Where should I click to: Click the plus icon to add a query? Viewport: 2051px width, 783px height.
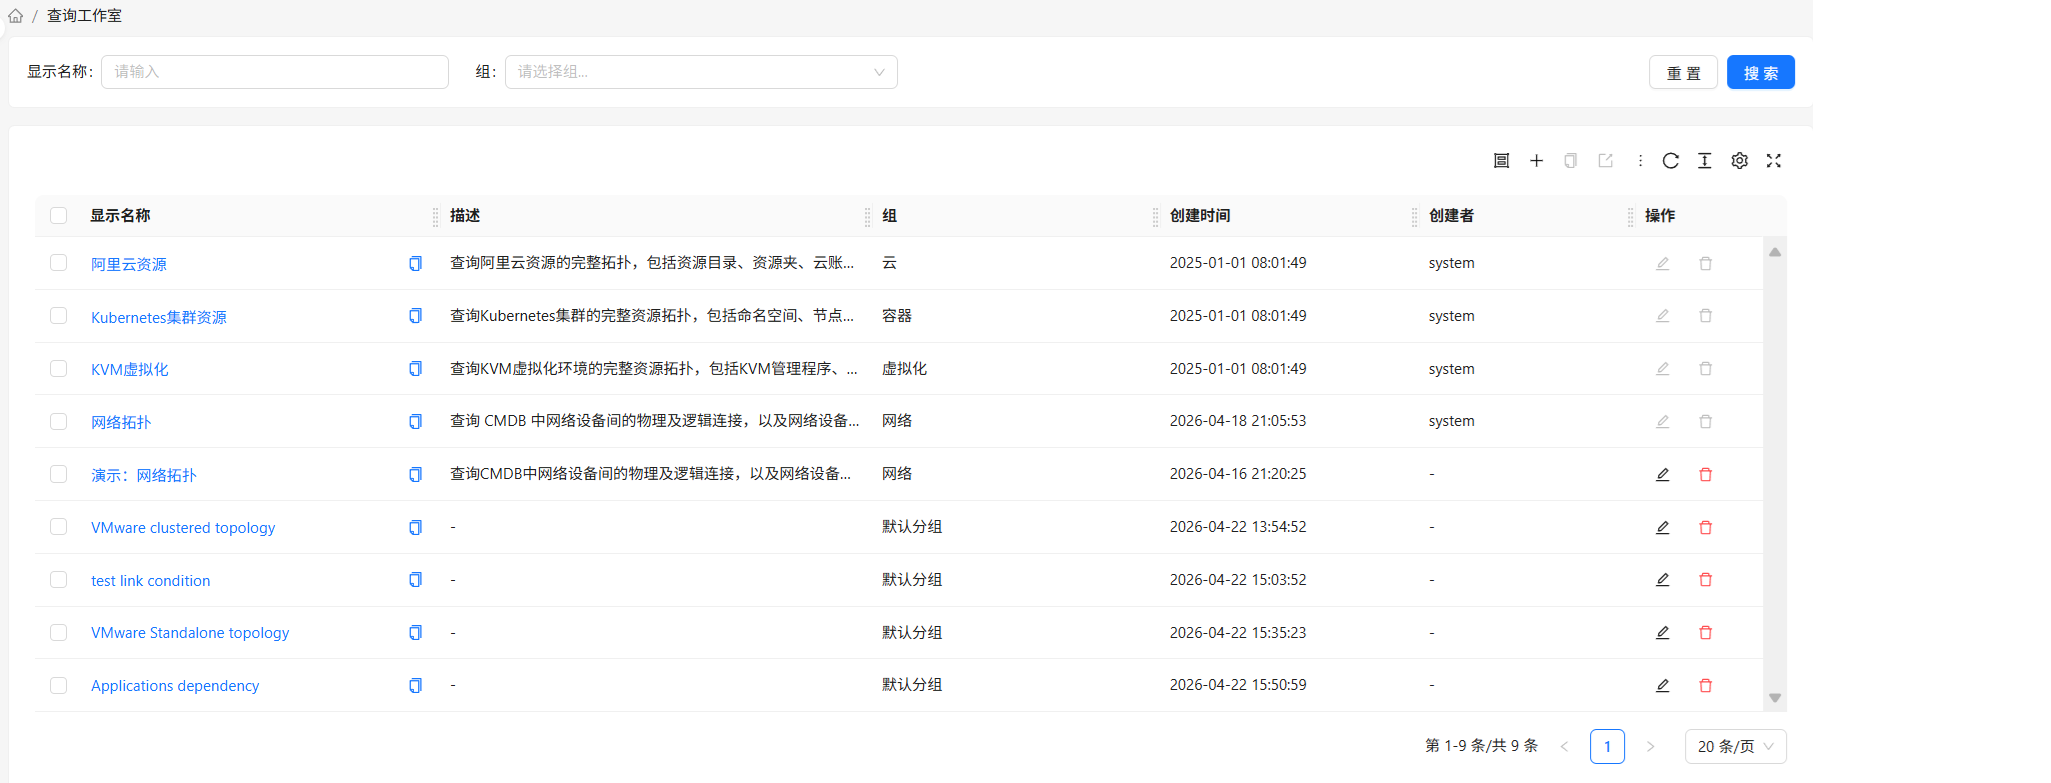coord(1536,161)
